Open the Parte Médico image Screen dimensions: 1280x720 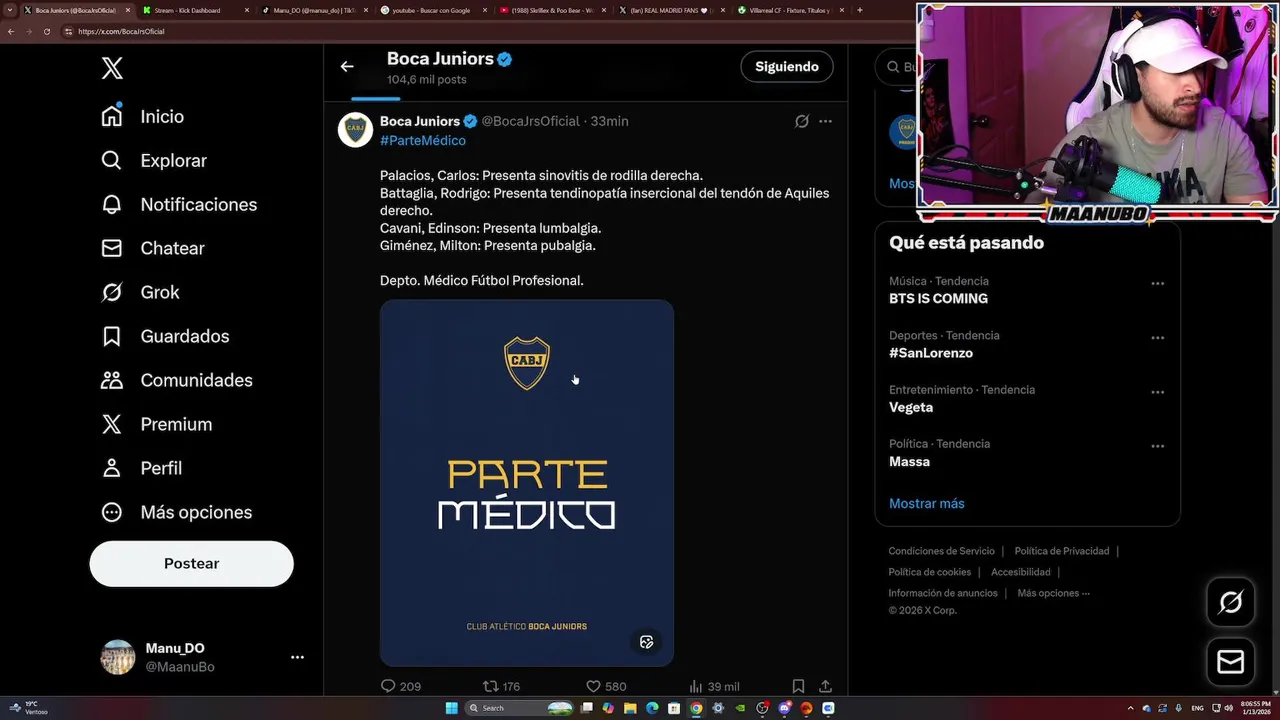pos(527,483)
